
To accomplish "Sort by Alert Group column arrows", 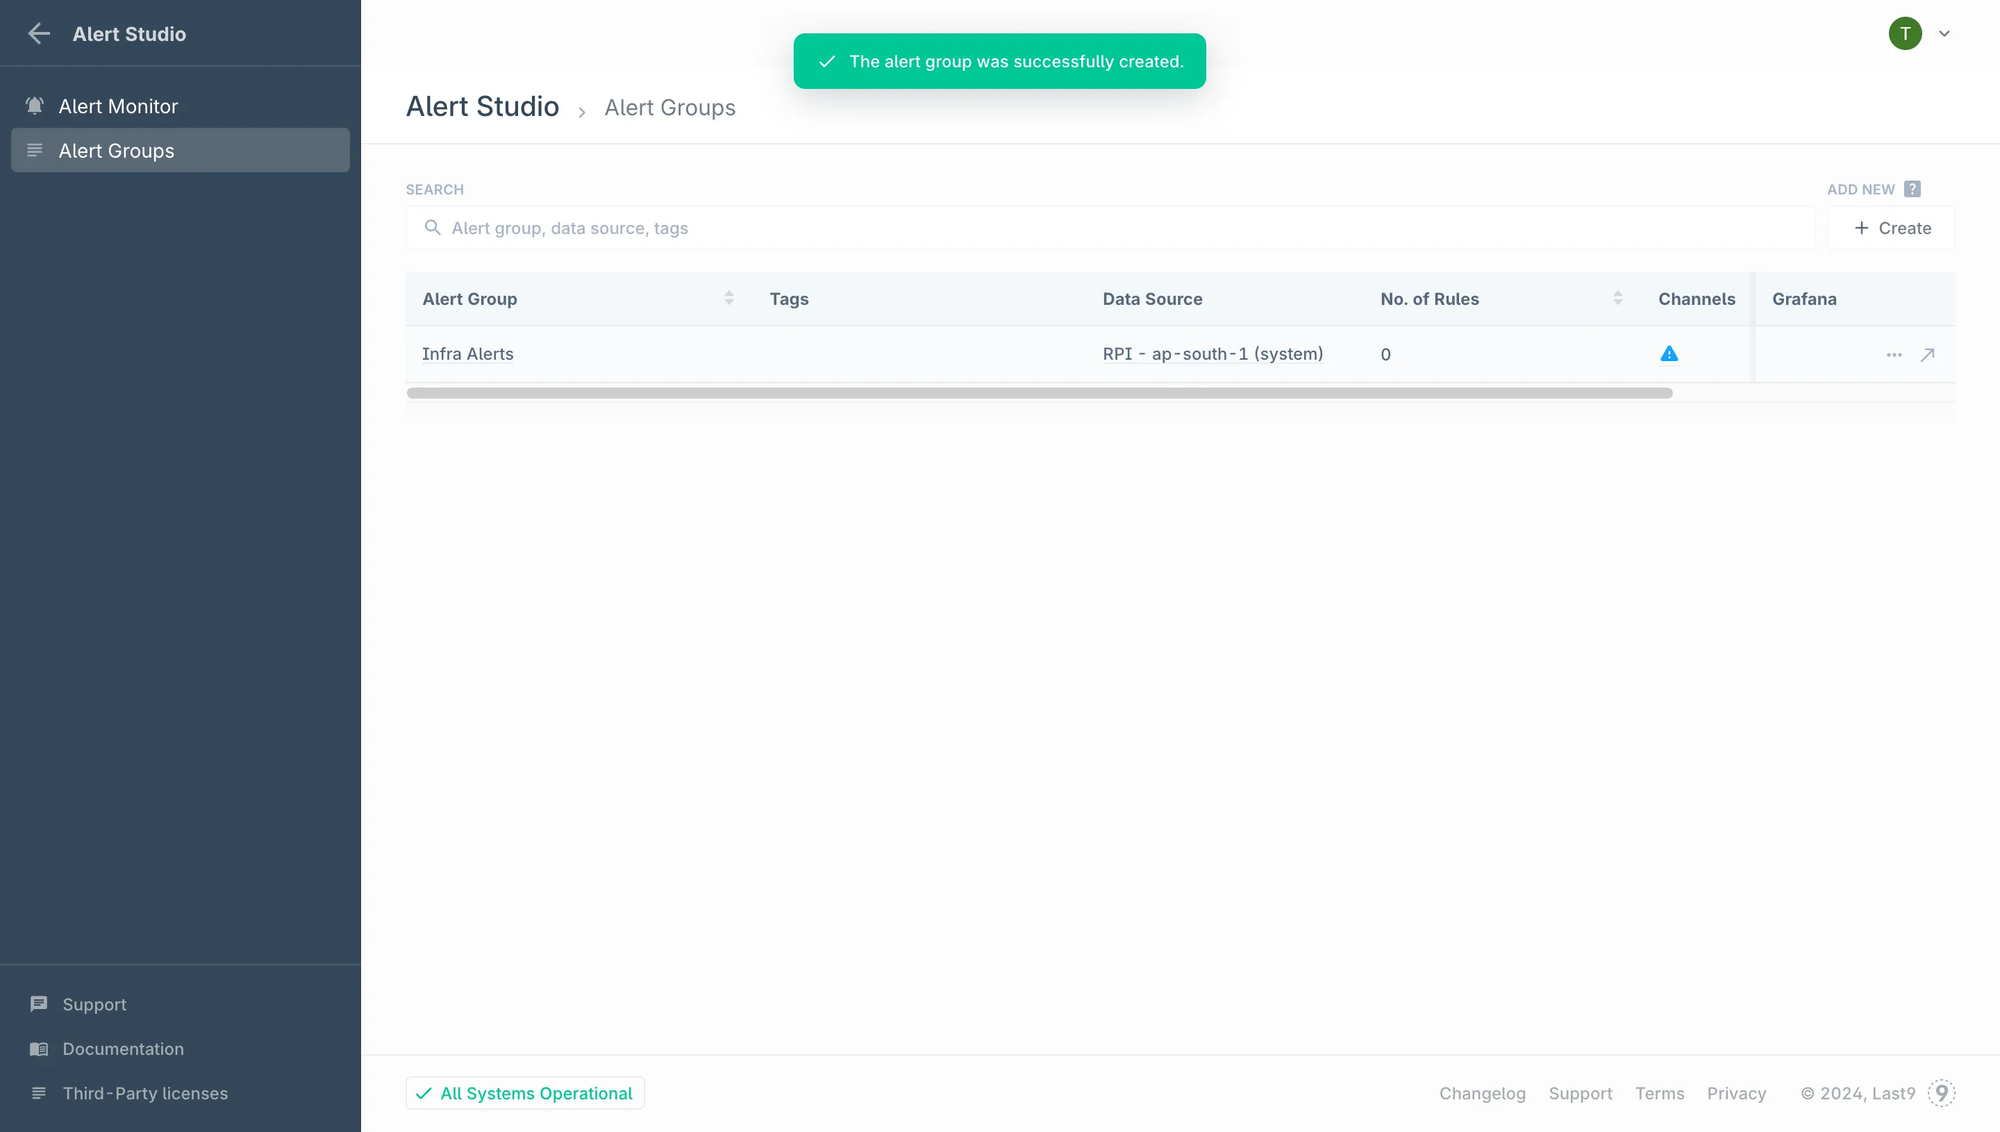I will coord(729,298).
